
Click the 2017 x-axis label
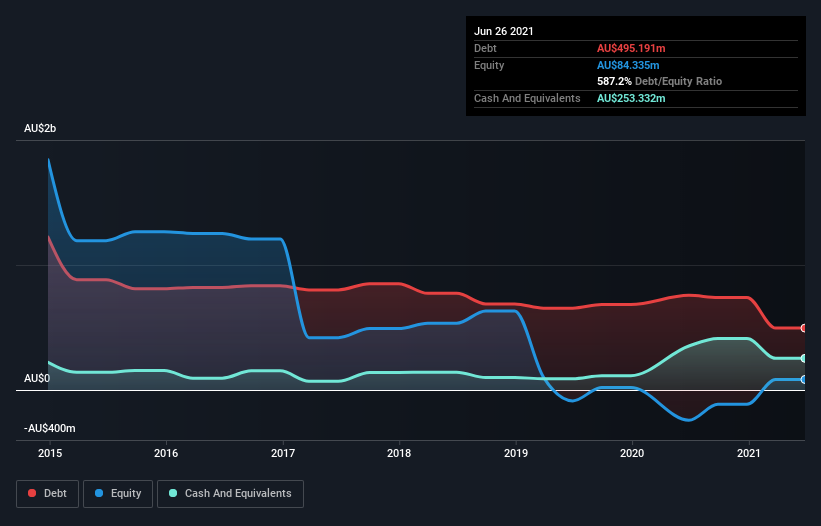[x=283, y=453]
